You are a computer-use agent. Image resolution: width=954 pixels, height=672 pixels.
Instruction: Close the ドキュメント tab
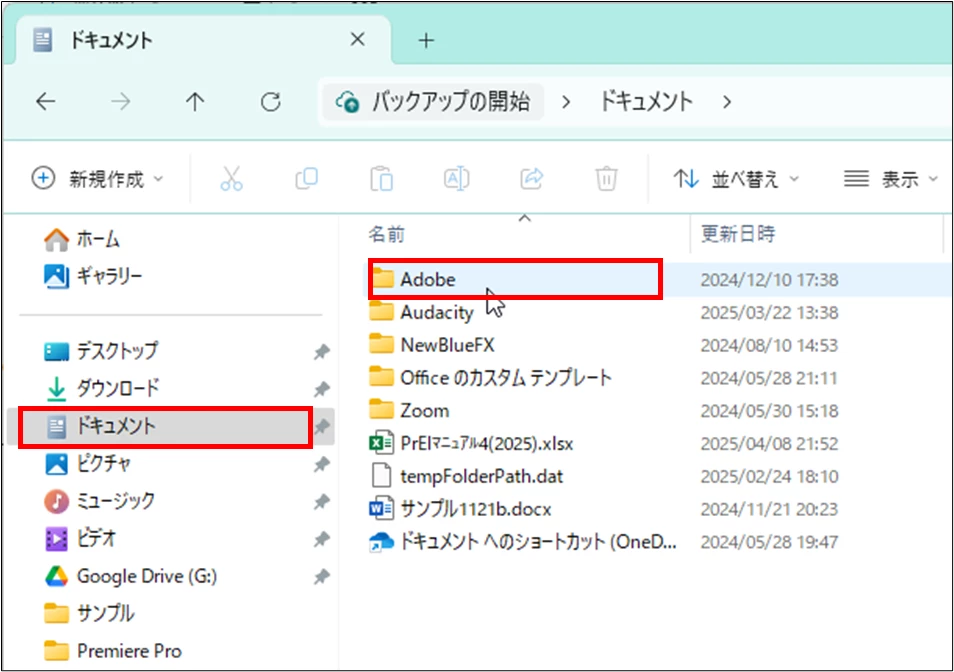(358, 40)
